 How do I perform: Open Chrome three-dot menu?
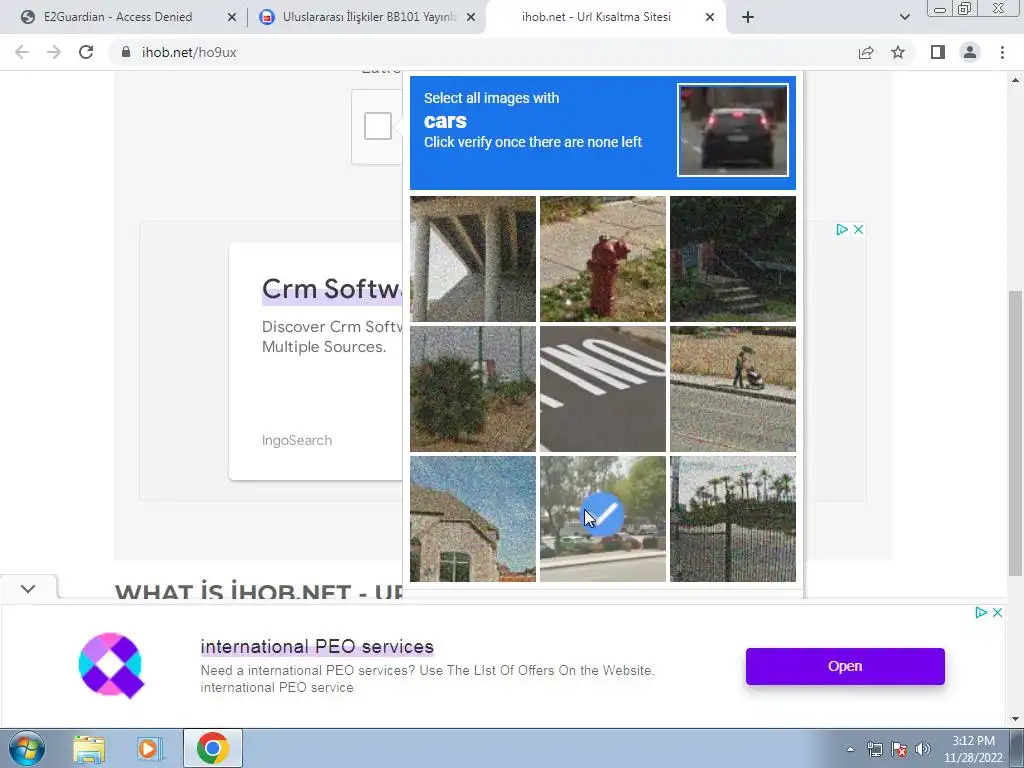coord(1002,52)
